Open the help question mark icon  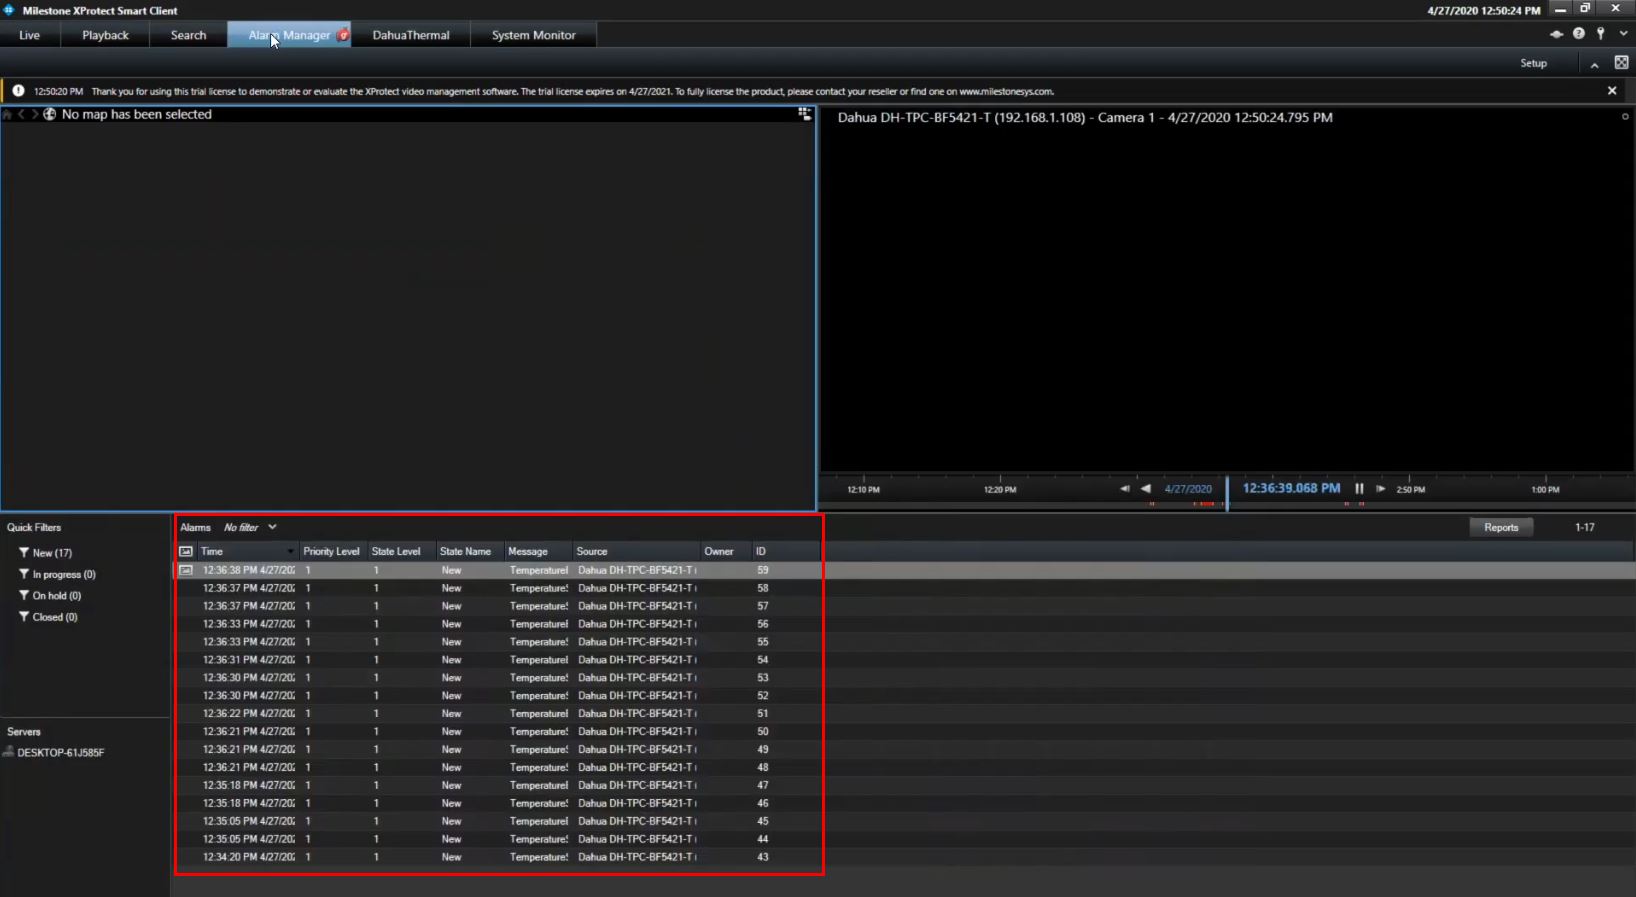point(1578,34)
